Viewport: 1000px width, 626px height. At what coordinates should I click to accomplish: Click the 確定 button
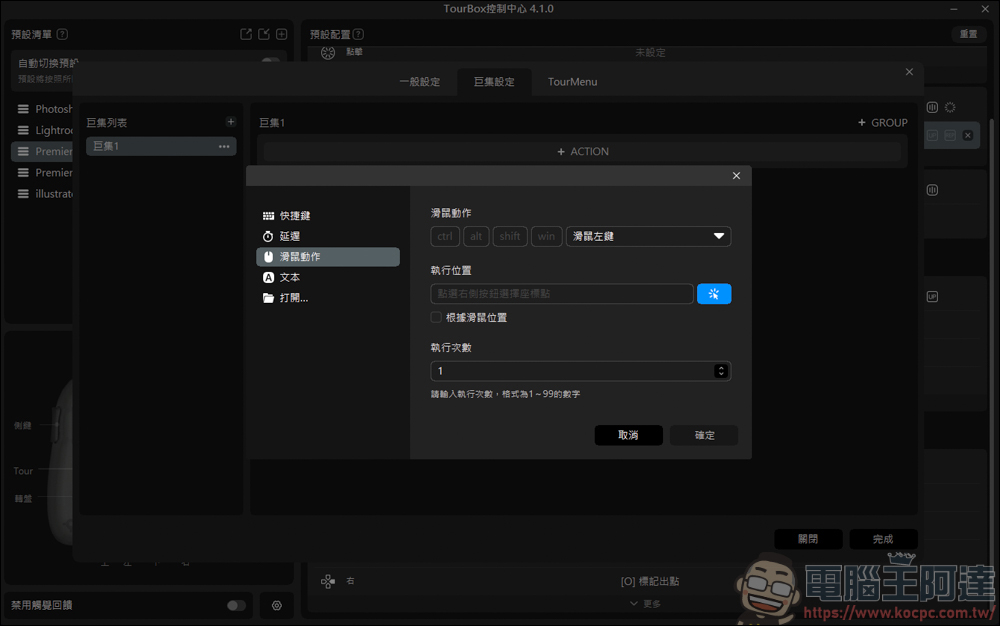point(704,435)
